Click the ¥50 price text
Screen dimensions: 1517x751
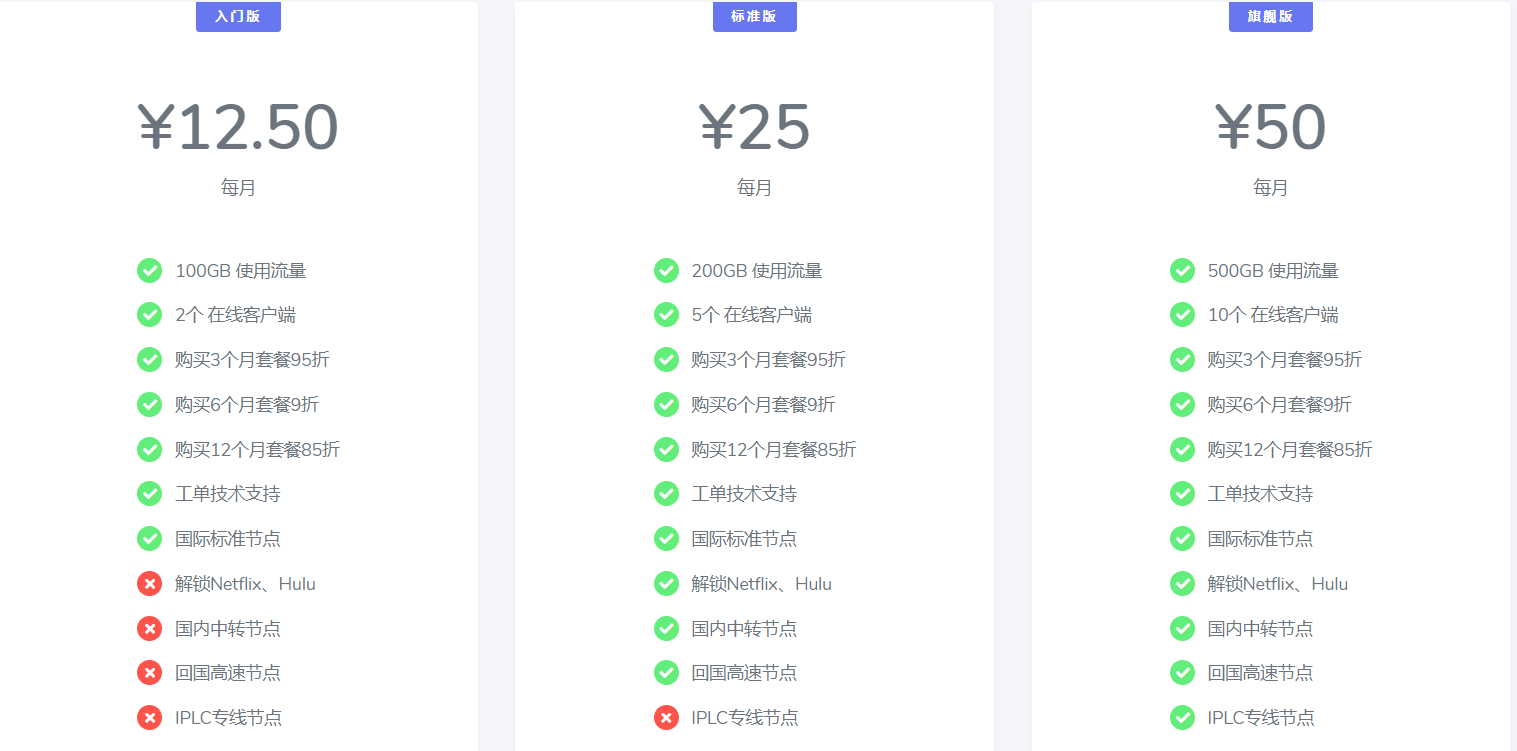coord(1270,128)
